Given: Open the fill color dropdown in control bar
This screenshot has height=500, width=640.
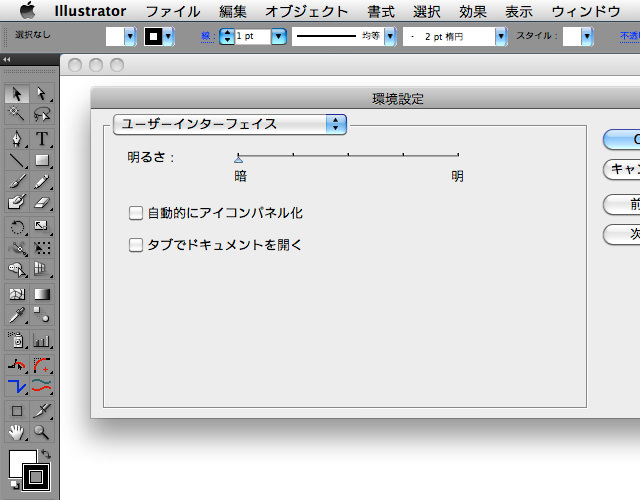Looking at the screenshot, I should point(130,36).
